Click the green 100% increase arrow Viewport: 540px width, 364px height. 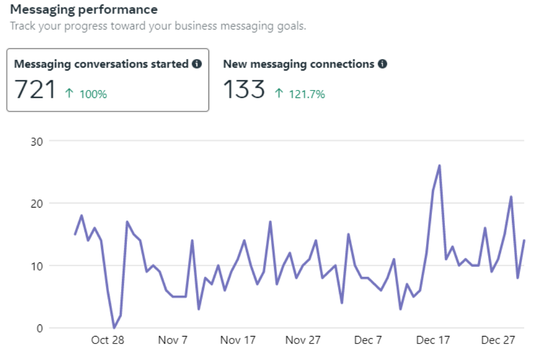point(69,93)
